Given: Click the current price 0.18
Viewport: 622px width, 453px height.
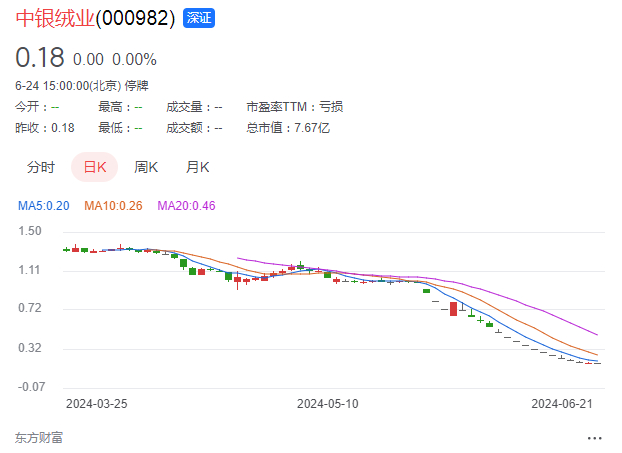Looking at the screenshot, I should 40,58.
